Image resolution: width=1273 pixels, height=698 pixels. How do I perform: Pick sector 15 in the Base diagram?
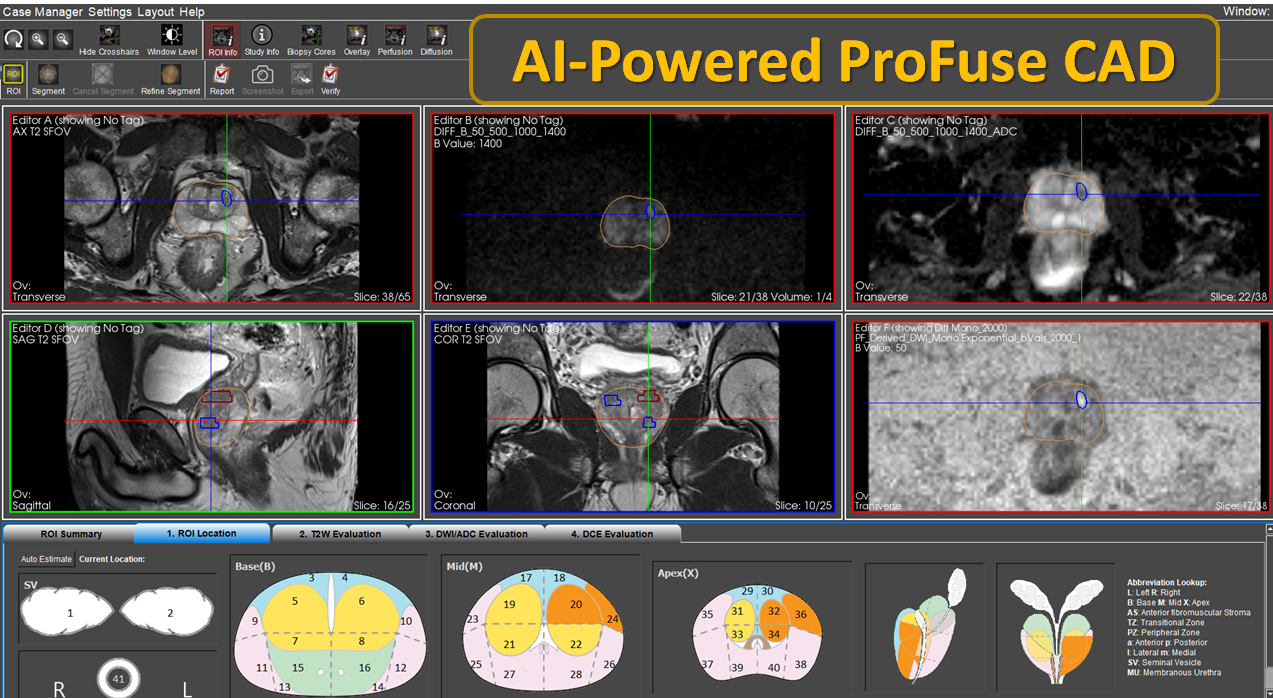click(297, 667)
